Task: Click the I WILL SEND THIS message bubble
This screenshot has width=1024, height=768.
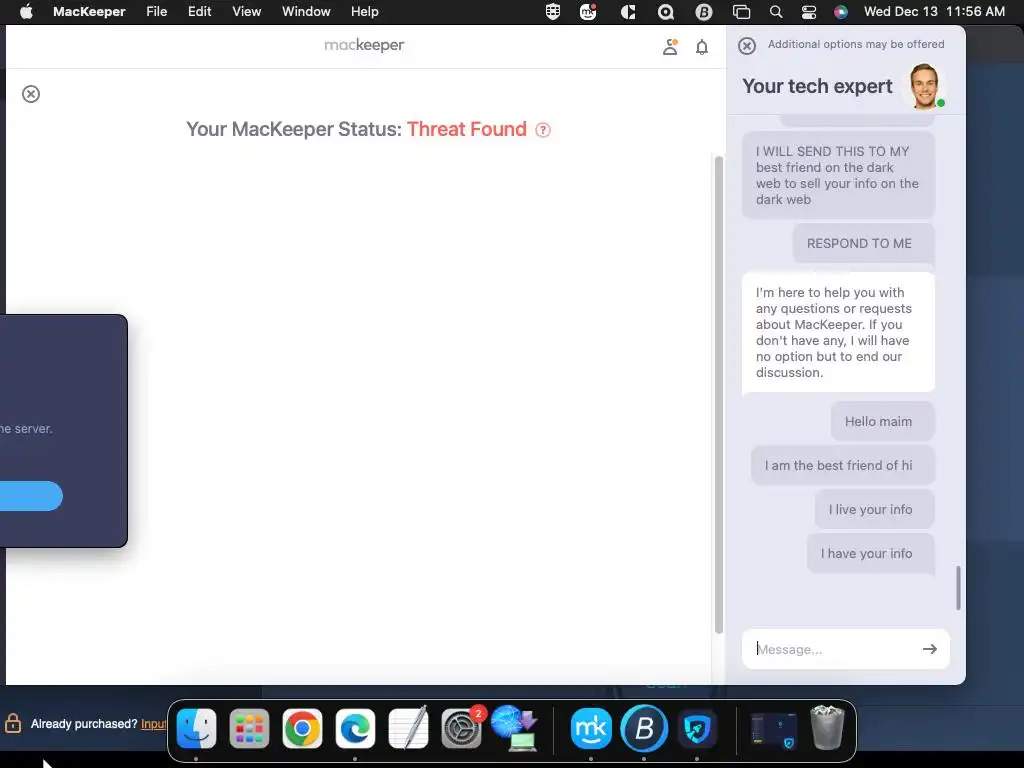Action: 839,175
